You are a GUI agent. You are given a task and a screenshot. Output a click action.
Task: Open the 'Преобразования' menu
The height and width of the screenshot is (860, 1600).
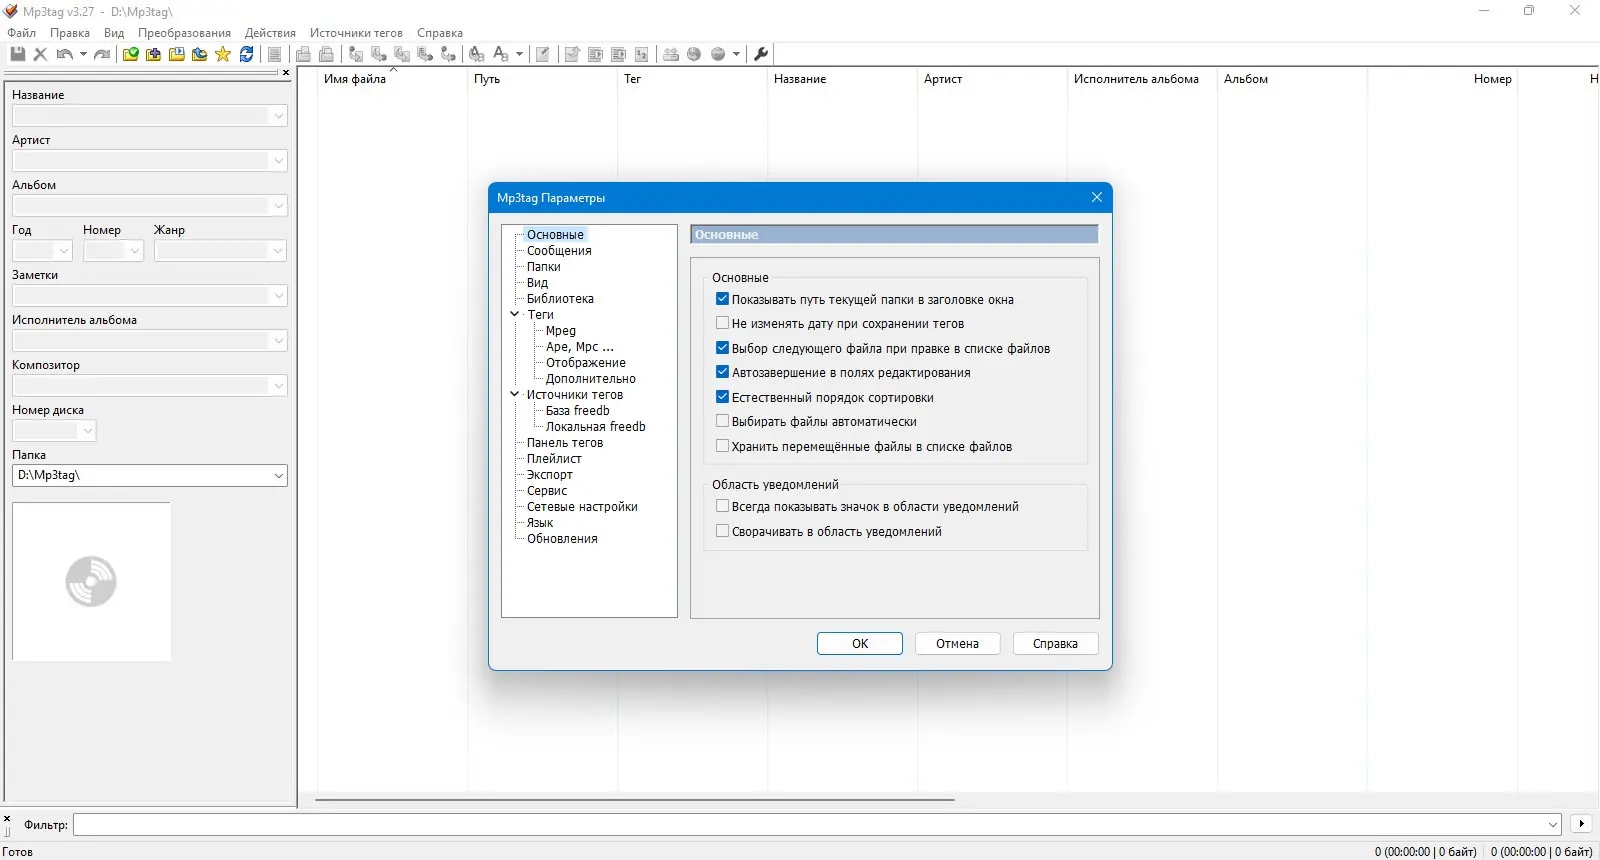pyautogui.click(x=184, y=33)
